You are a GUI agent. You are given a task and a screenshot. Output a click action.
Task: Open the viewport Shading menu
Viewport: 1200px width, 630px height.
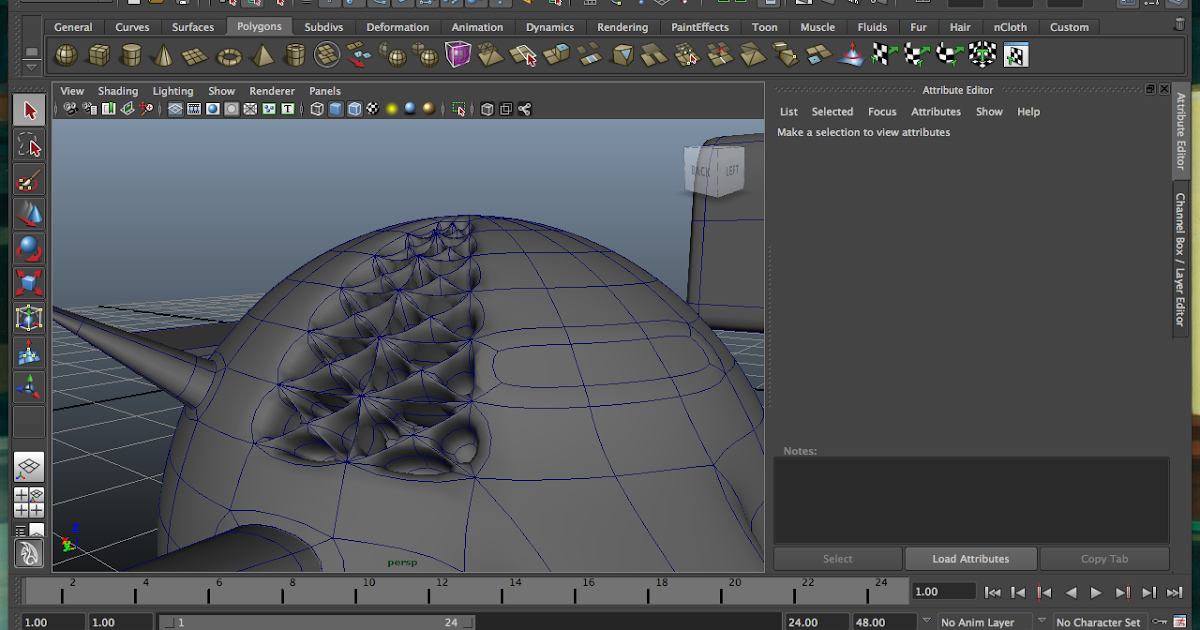tap(118, 91)
